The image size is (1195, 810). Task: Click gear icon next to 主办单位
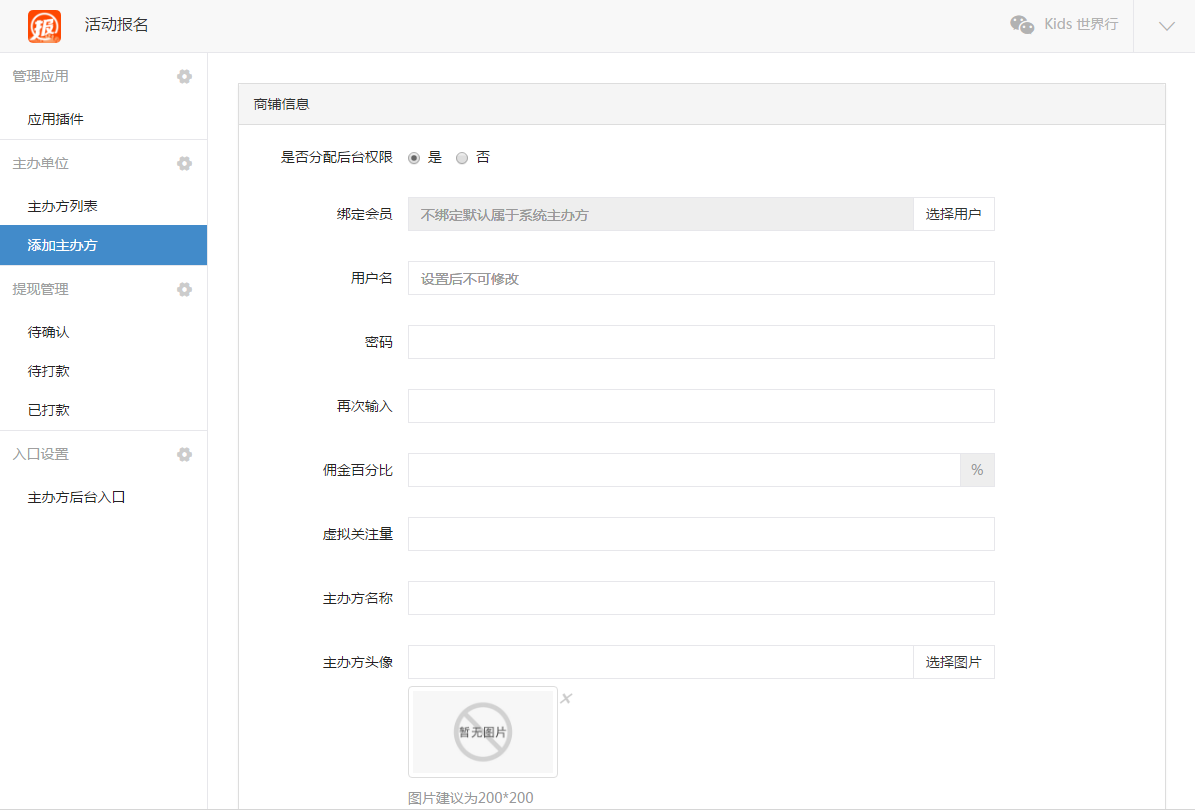pos(184,163)
